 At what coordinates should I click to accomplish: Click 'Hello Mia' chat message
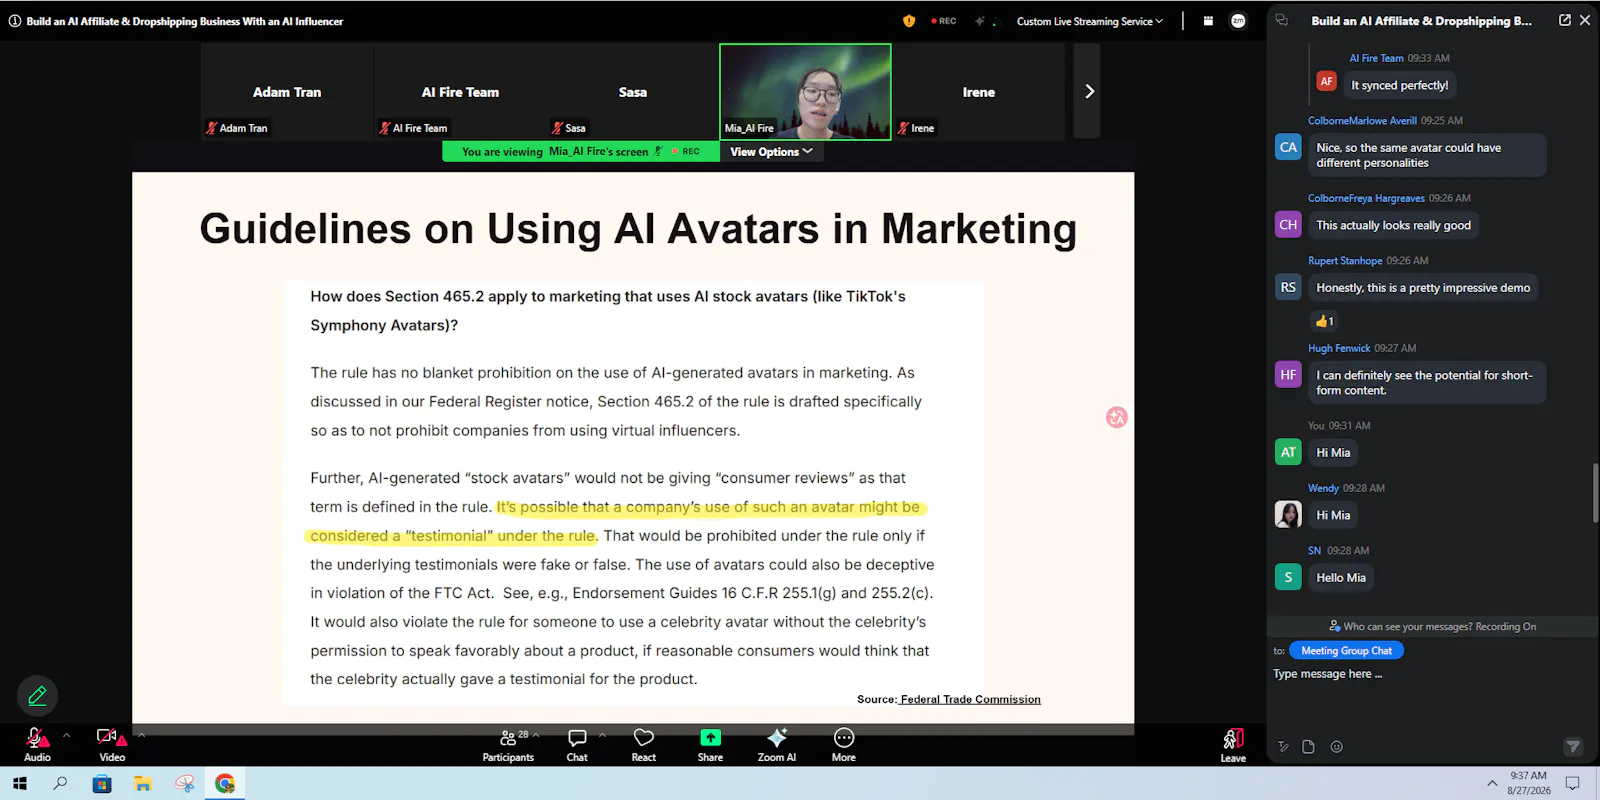1341,578
